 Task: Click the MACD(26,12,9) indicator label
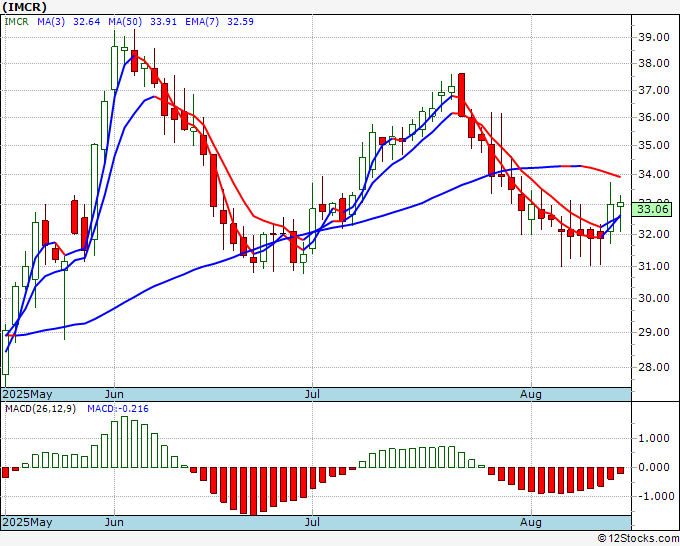[40, 409]
